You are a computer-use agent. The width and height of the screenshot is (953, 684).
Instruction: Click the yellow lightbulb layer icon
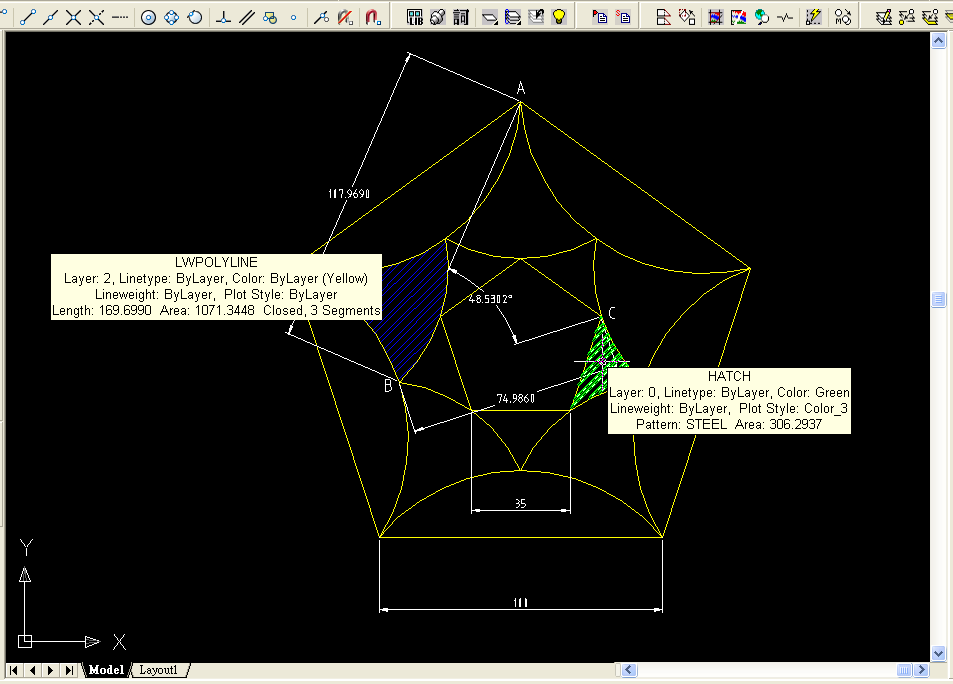(x=559, y=17)
